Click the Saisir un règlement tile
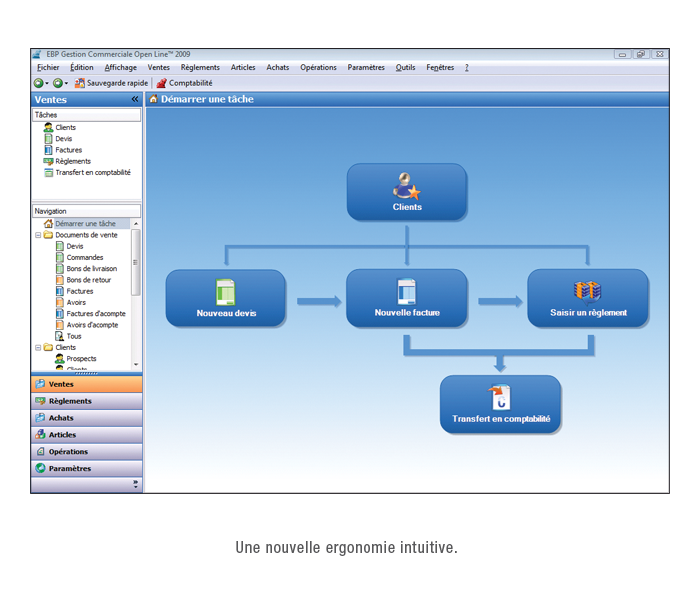The width and height of the screenshot is (700, 600). pyautogui.click(x=588, y=298)
